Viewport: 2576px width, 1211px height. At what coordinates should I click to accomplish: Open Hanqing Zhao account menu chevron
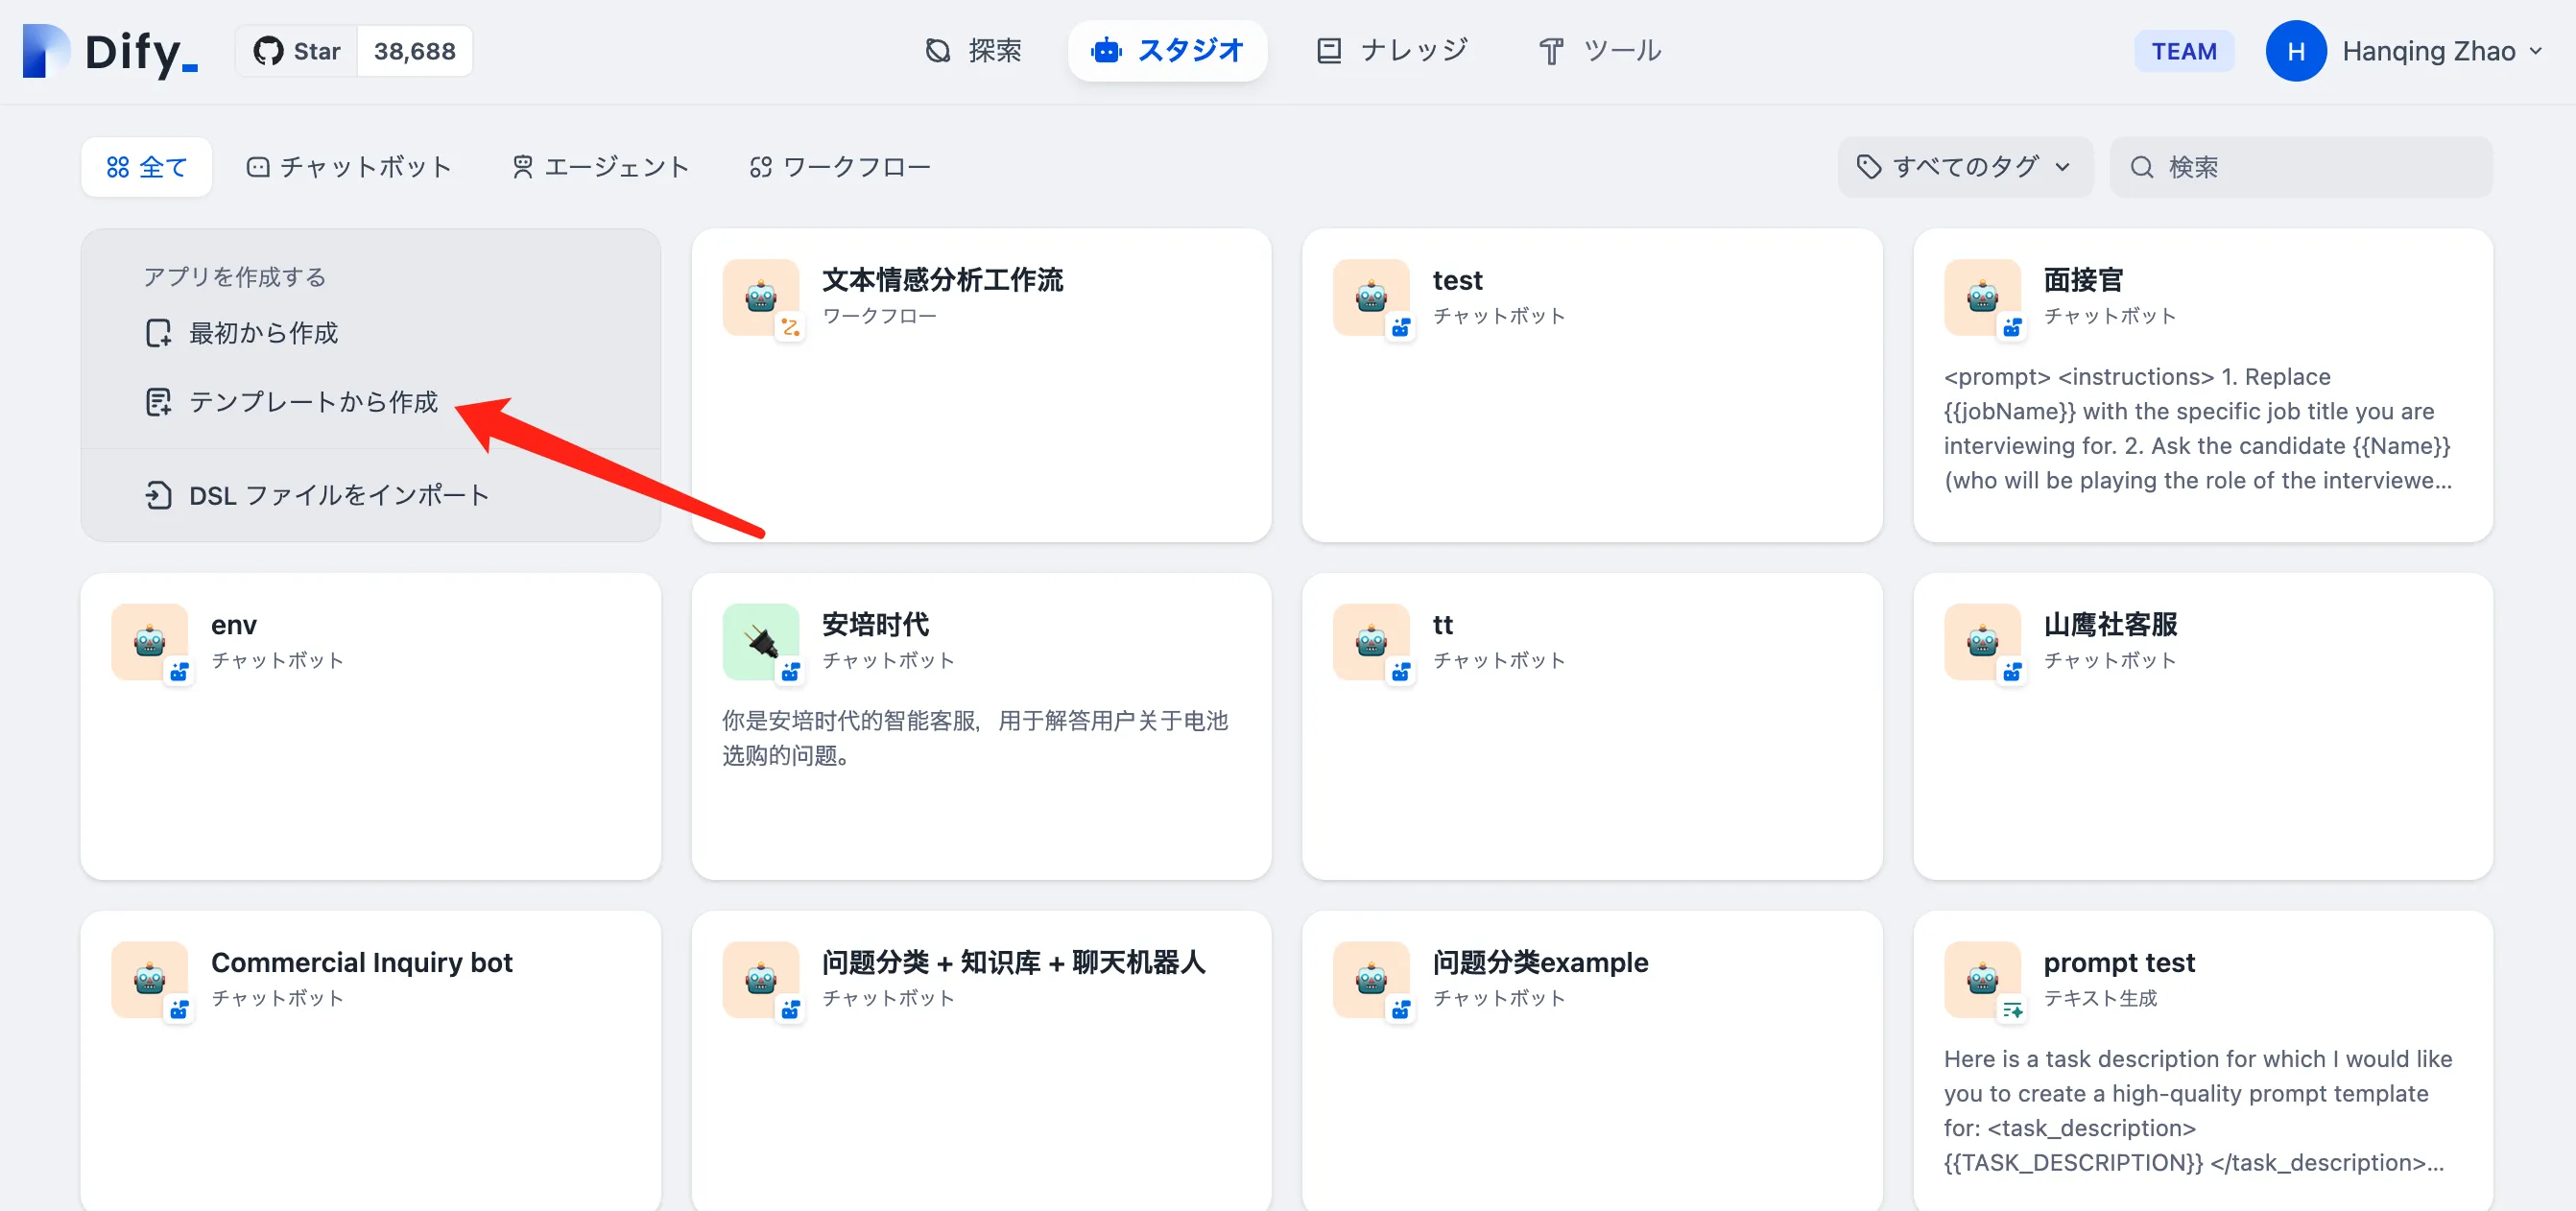2535,51
